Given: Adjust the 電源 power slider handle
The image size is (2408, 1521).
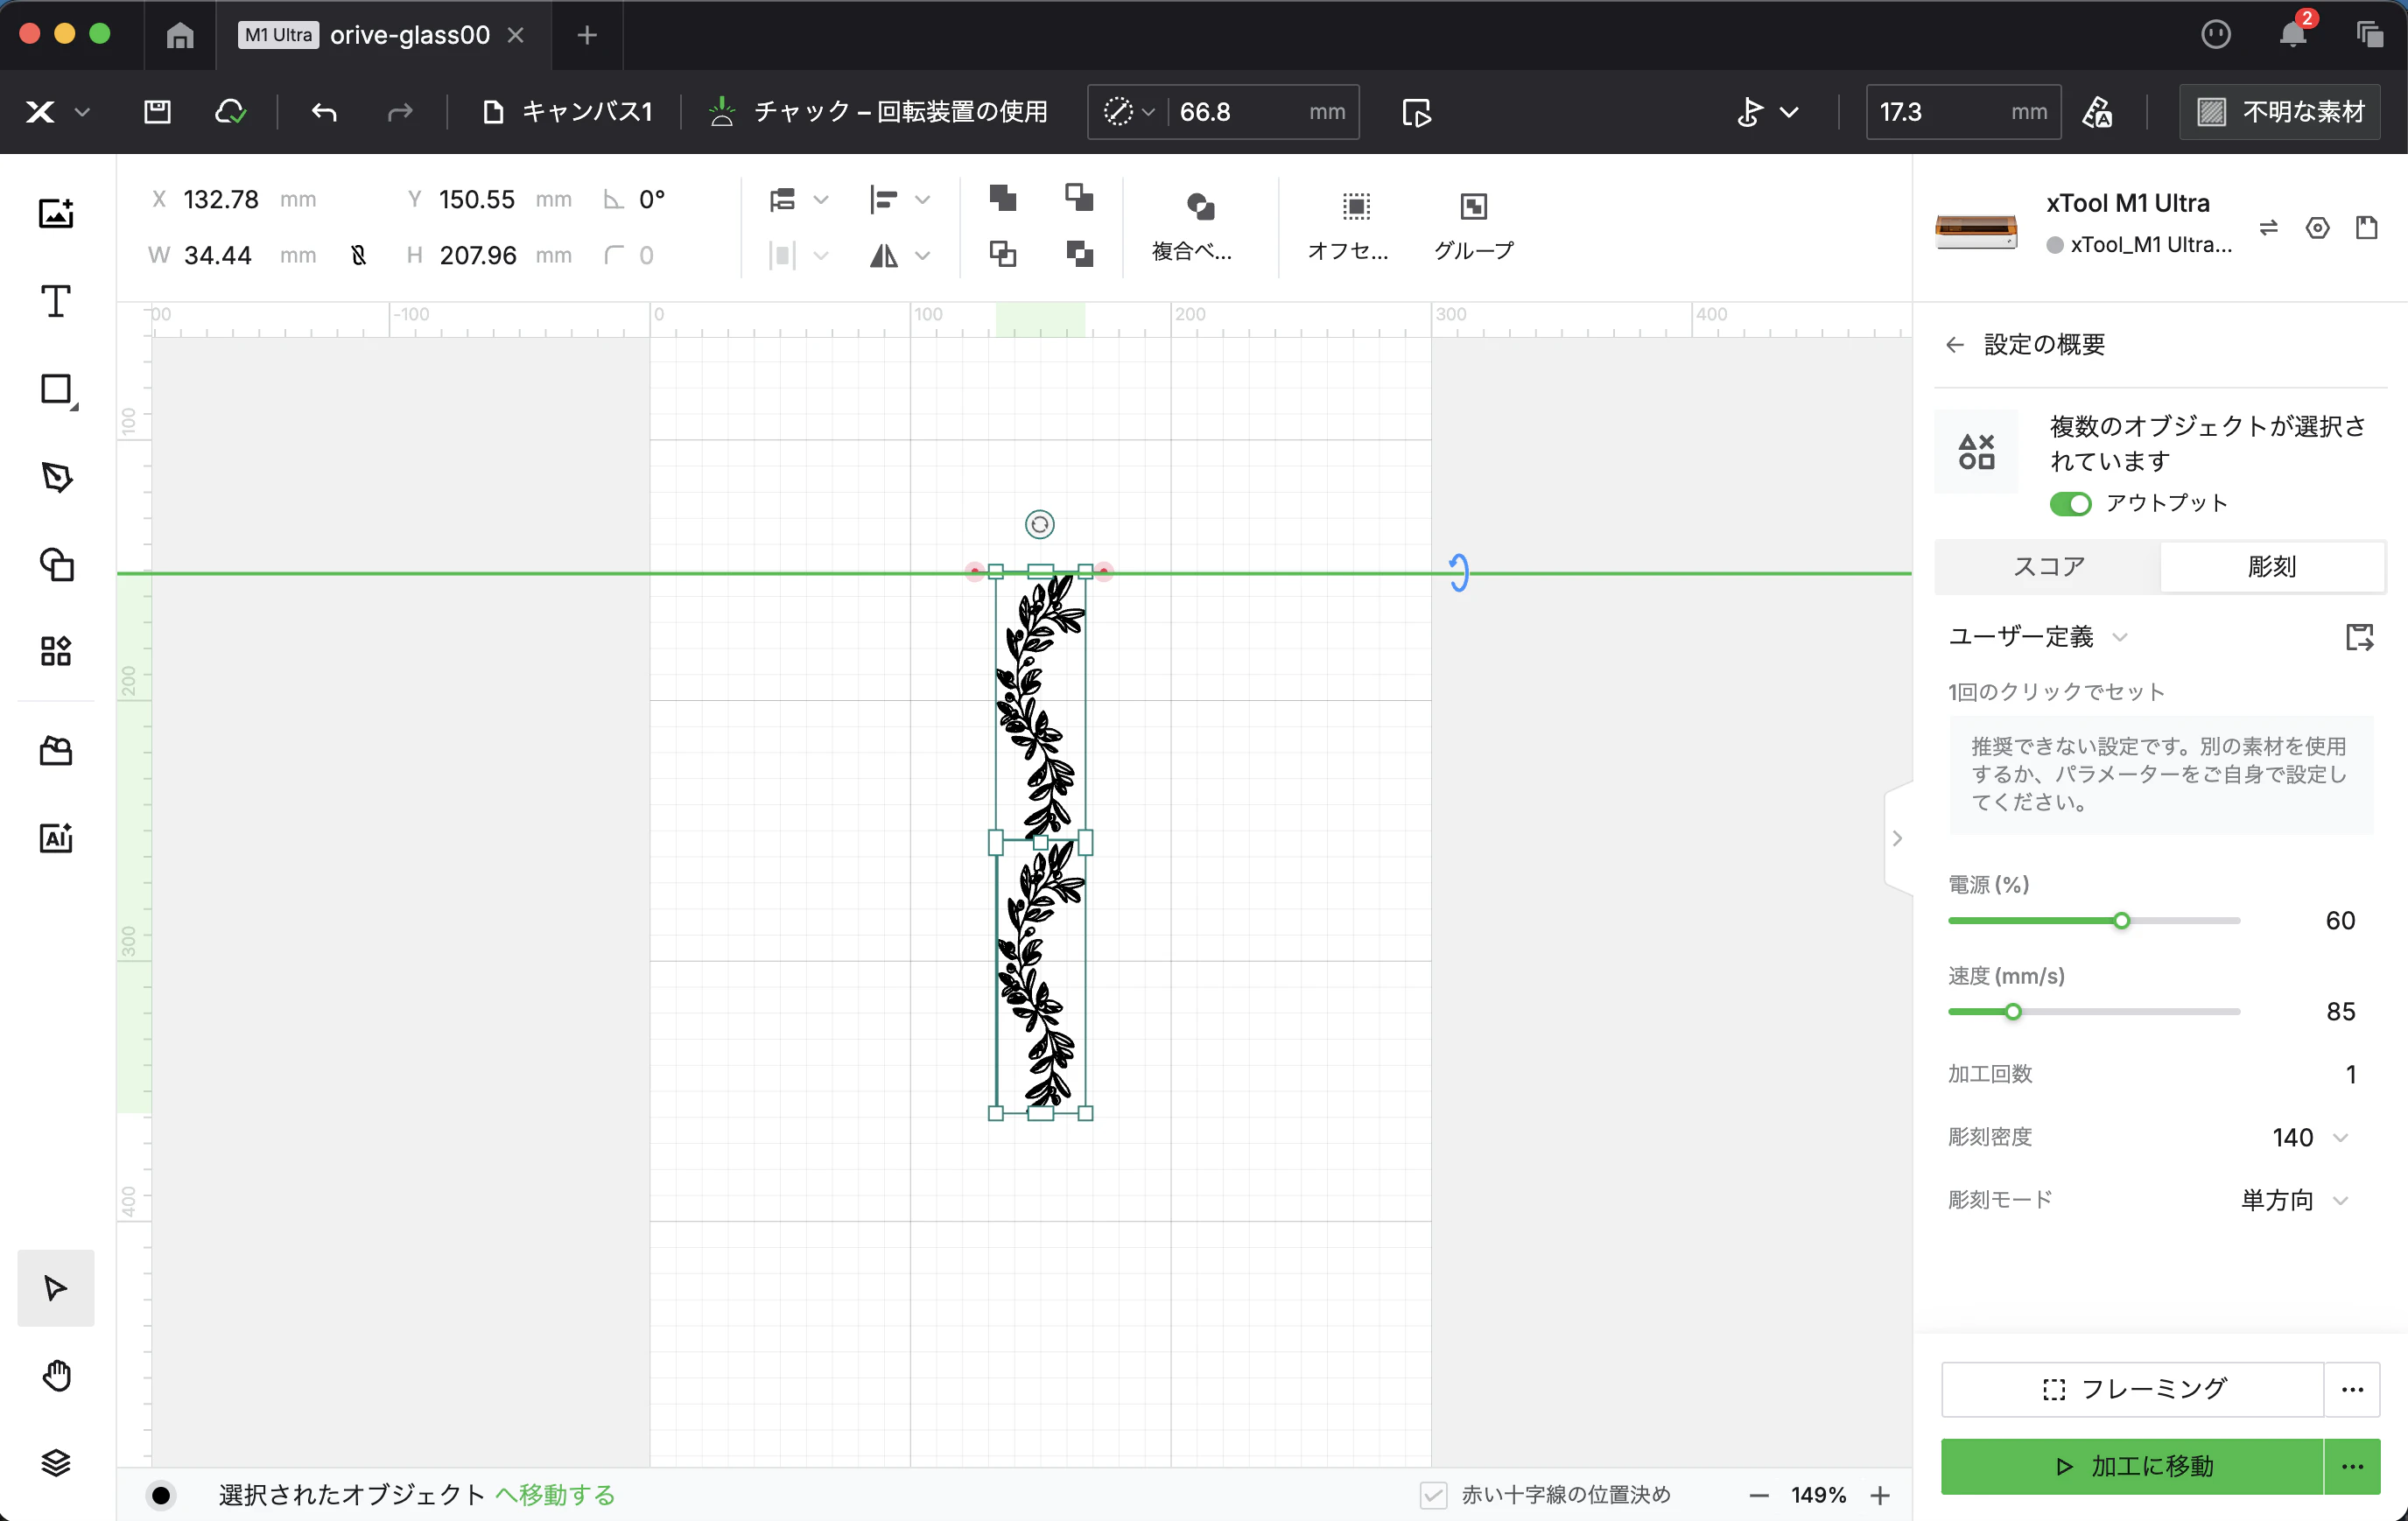Looking at the screenshot, I should point(2121,920).
